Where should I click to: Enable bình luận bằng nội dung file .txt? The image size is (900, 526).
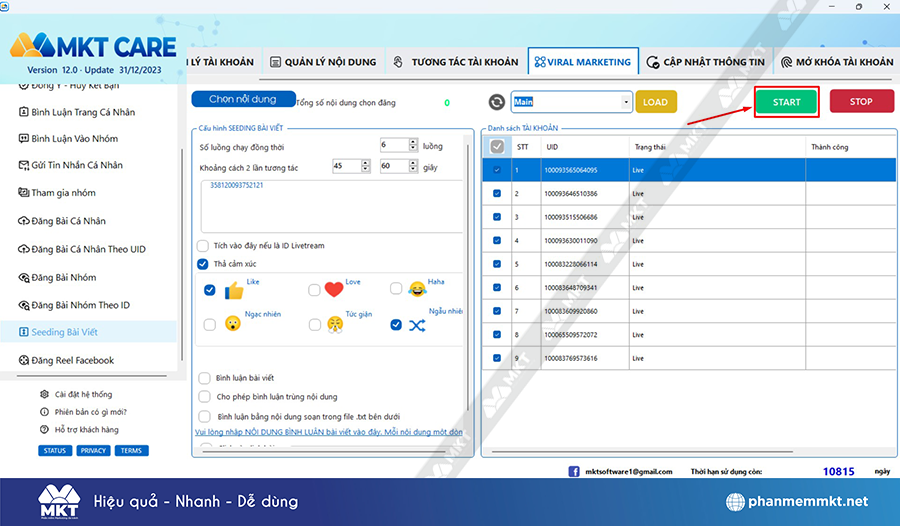tap(204, 416)
